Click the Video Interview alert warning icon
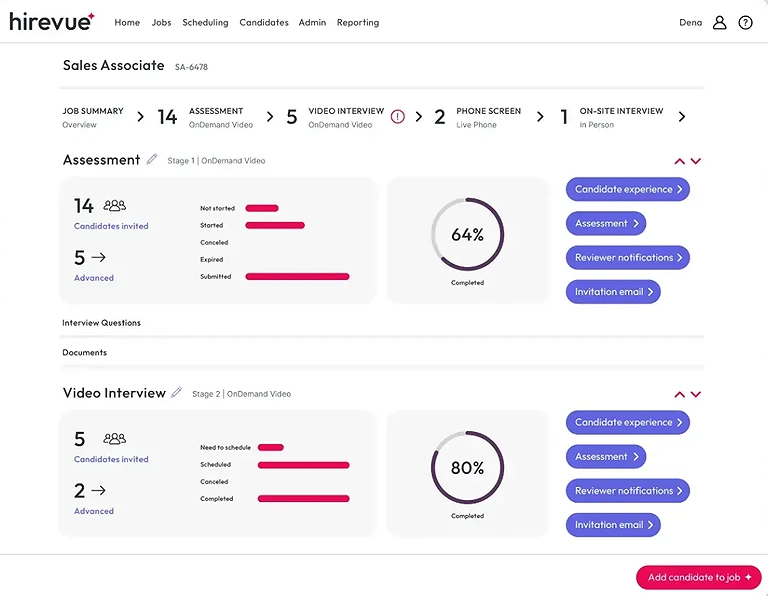The height and width of the screenshot is (596, 768). 397,117
